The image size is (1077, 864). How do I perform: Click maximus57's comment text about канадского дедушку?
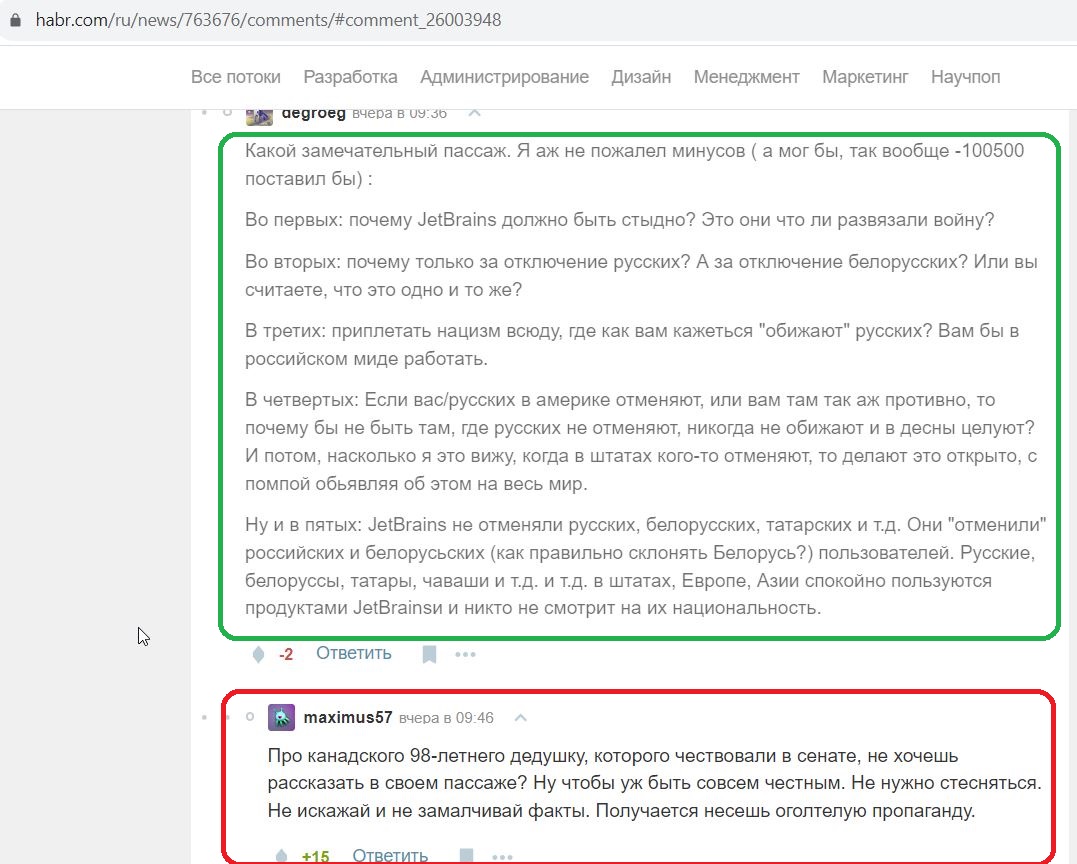[655, 783]
